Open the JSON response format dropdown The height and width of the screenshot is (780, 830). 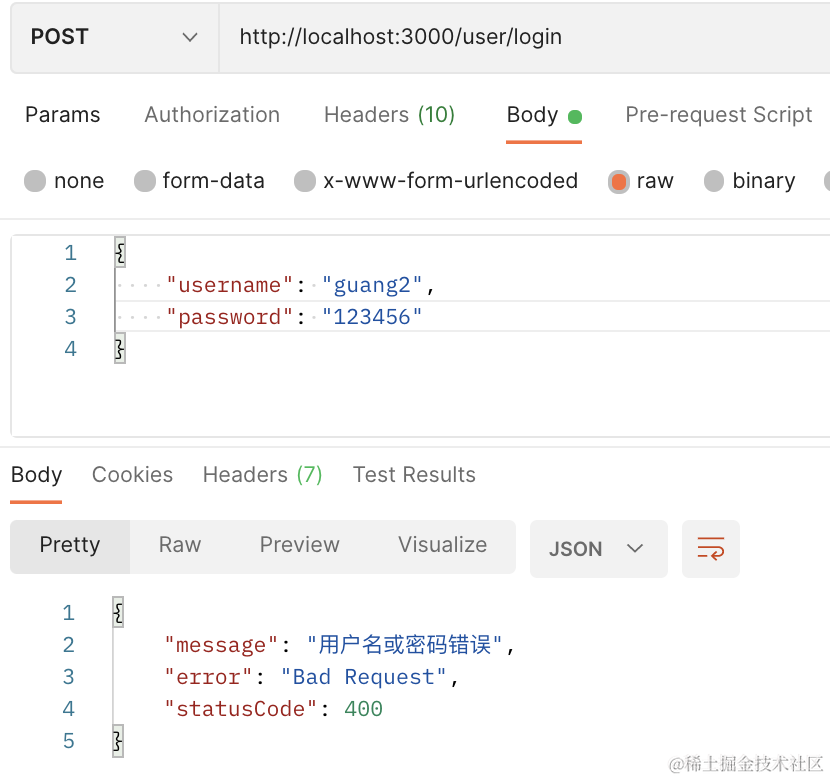click(x=597, y=548)
